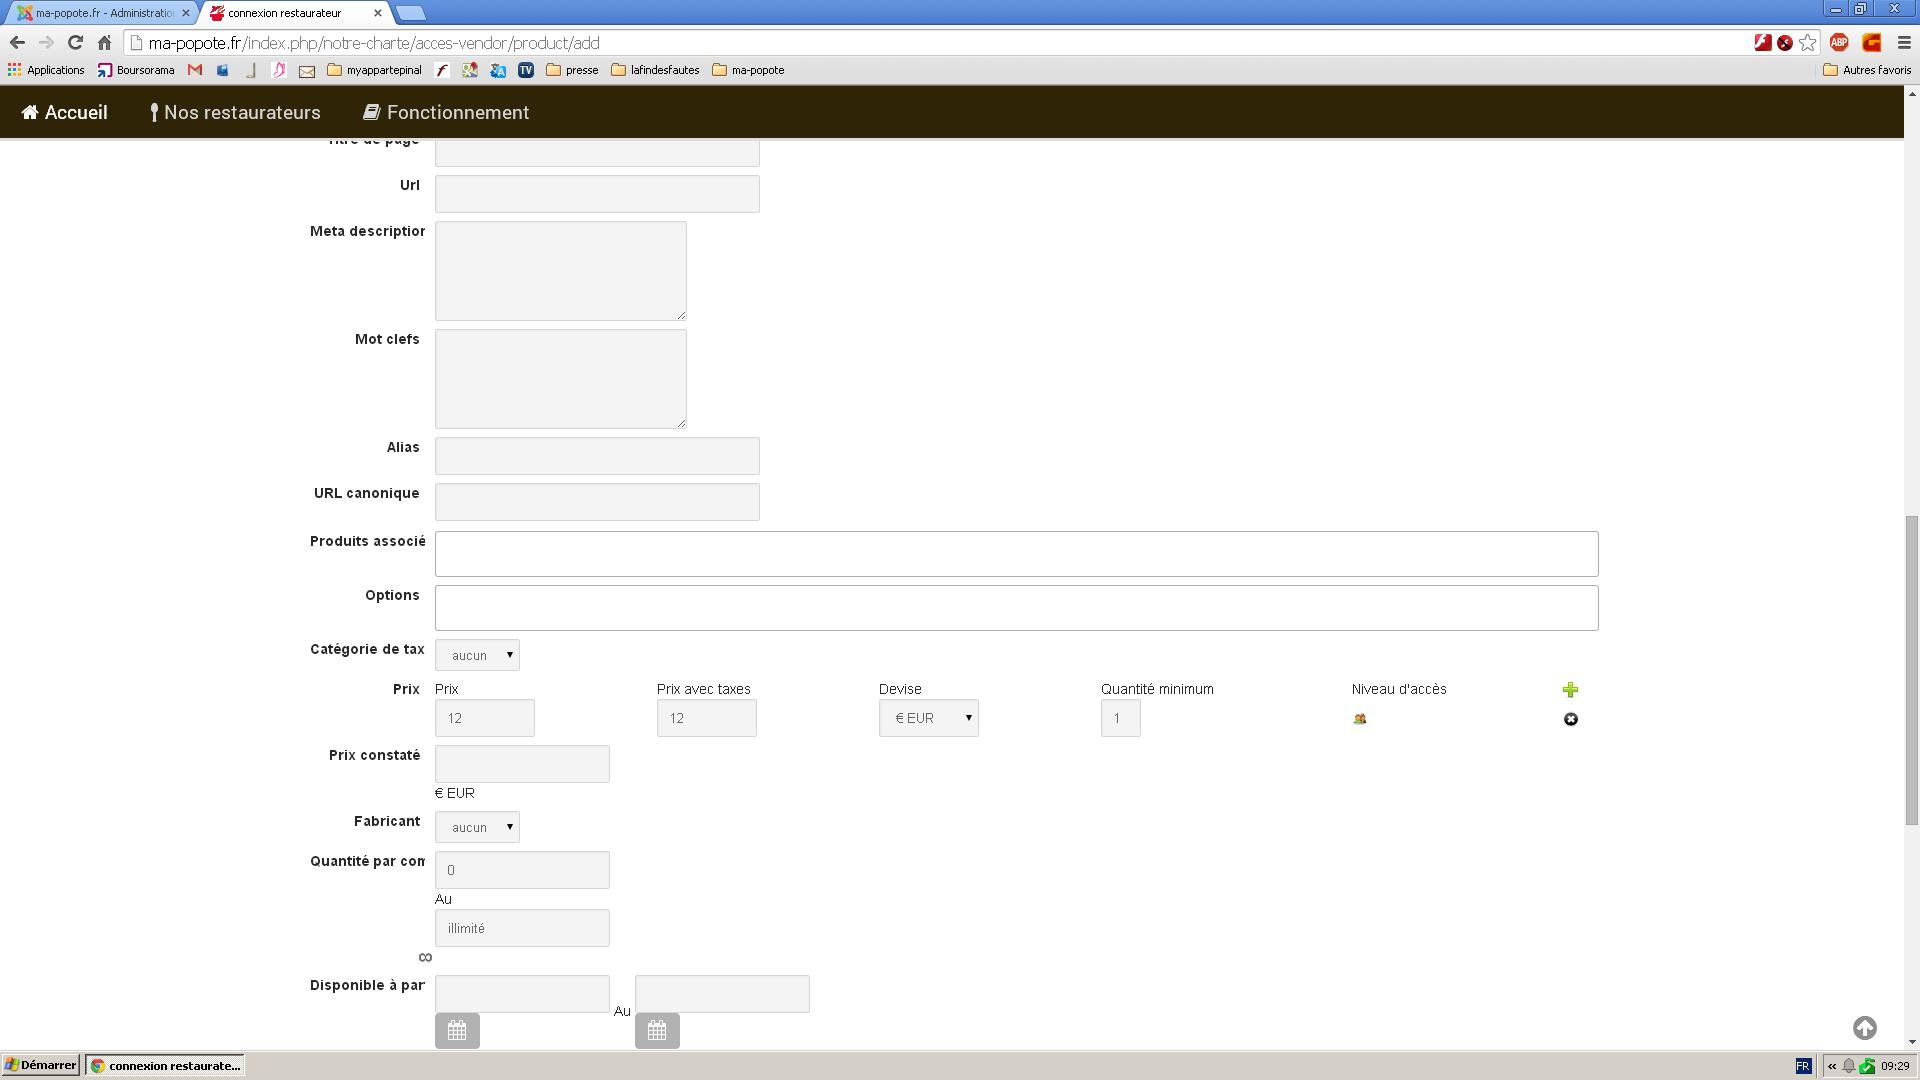Click the browser reload page icon
Image resolution: width=1920 pixels, height=1080 pixels.
[x=75, y=42]
